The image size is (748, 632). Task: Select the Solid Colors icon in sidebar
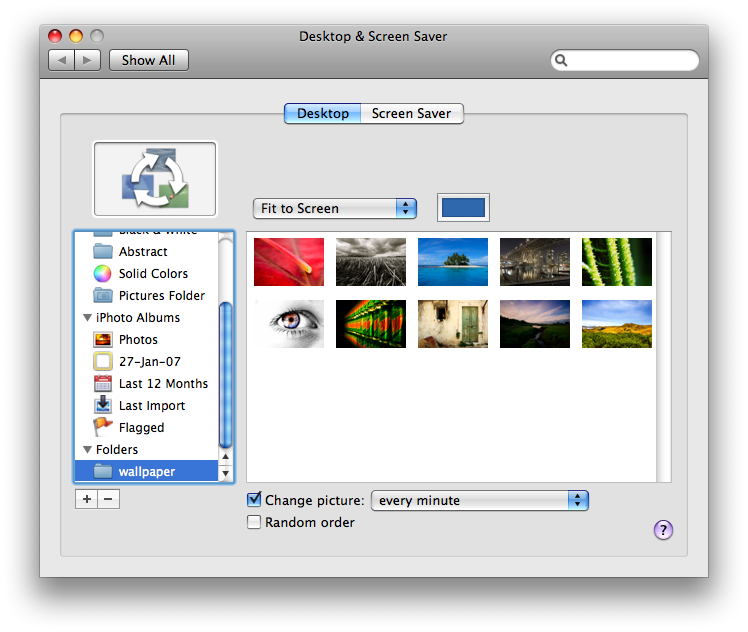point(102,274)
